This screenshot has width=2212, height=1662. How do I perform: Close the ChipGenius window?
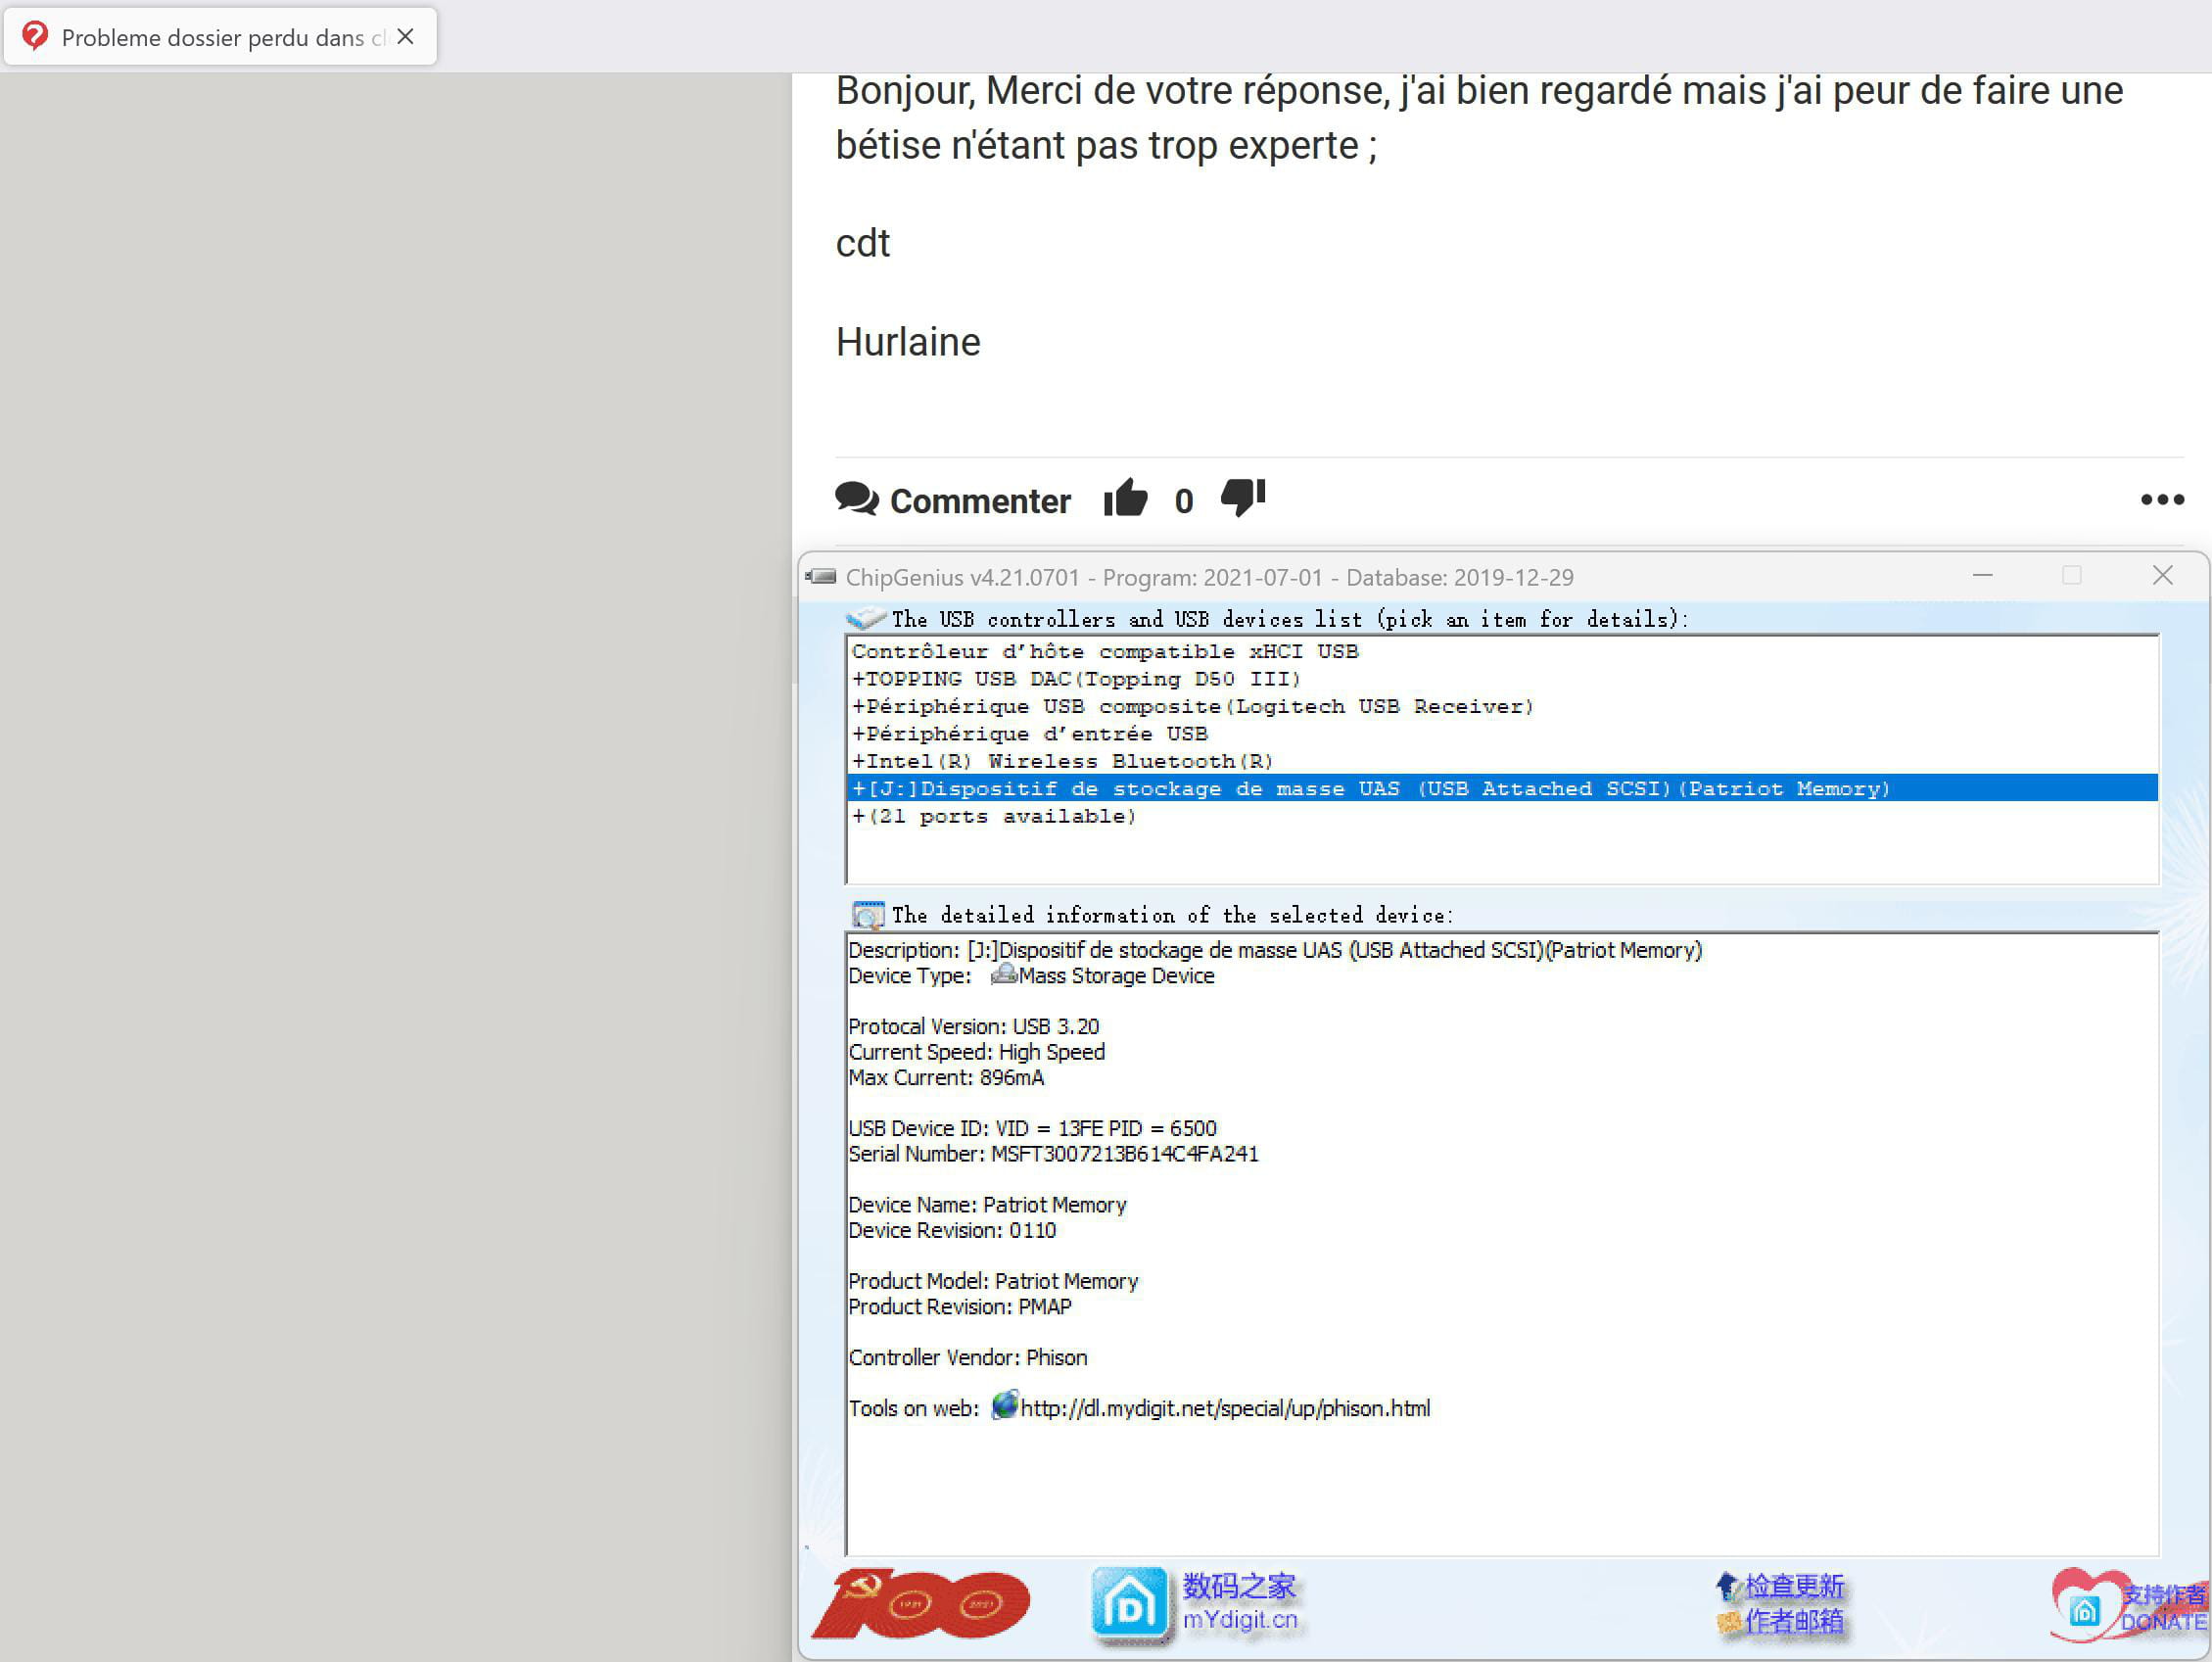(x=2162, y=575)
